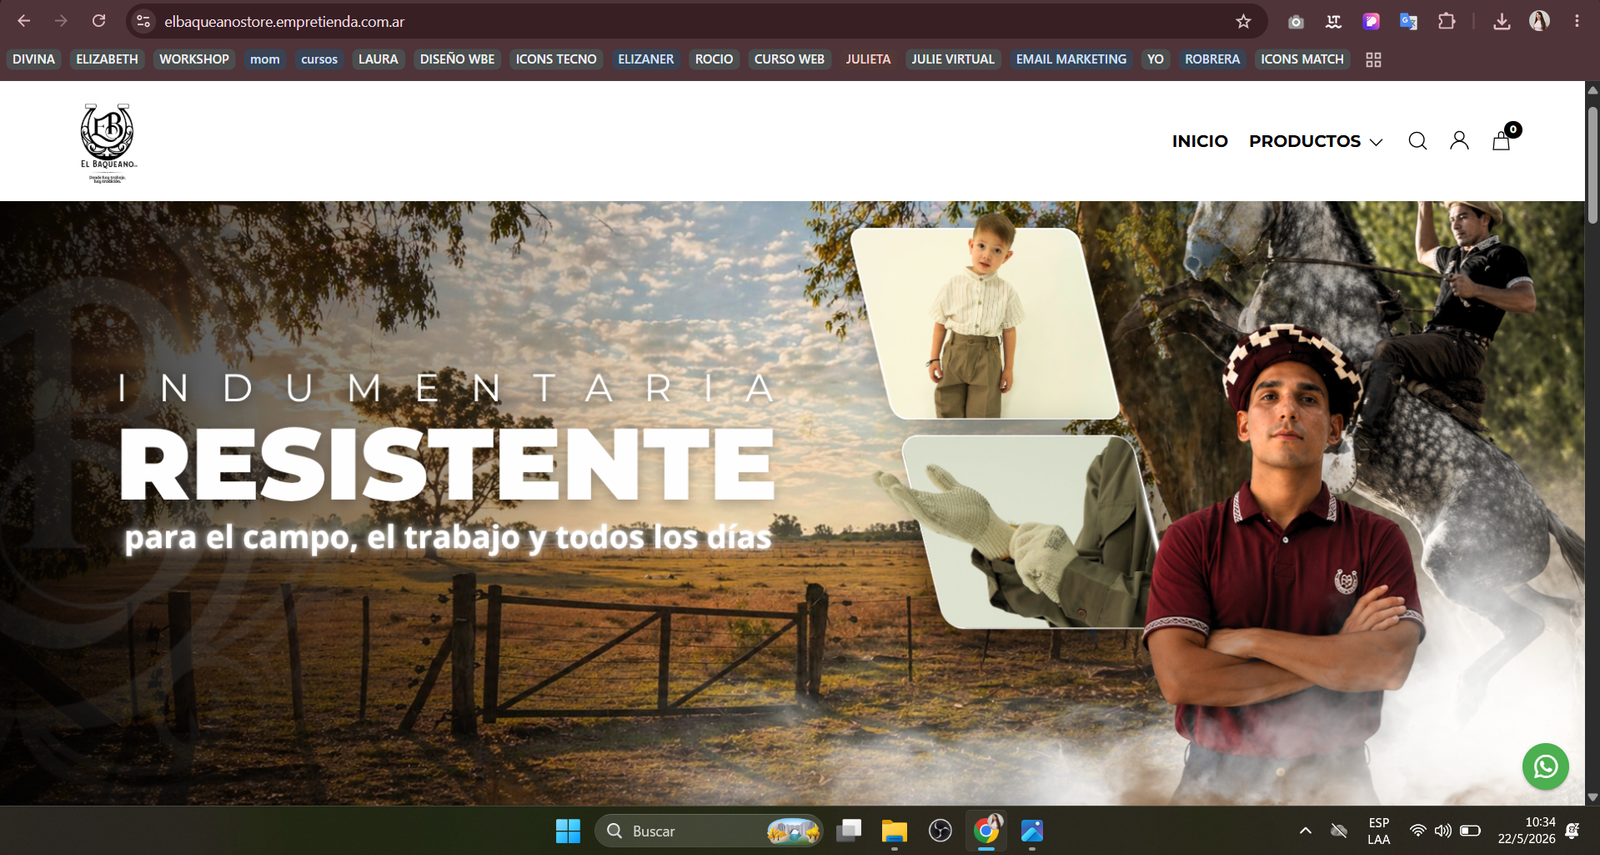
Task: Reload the page in browser
Action: coord(99,21)
